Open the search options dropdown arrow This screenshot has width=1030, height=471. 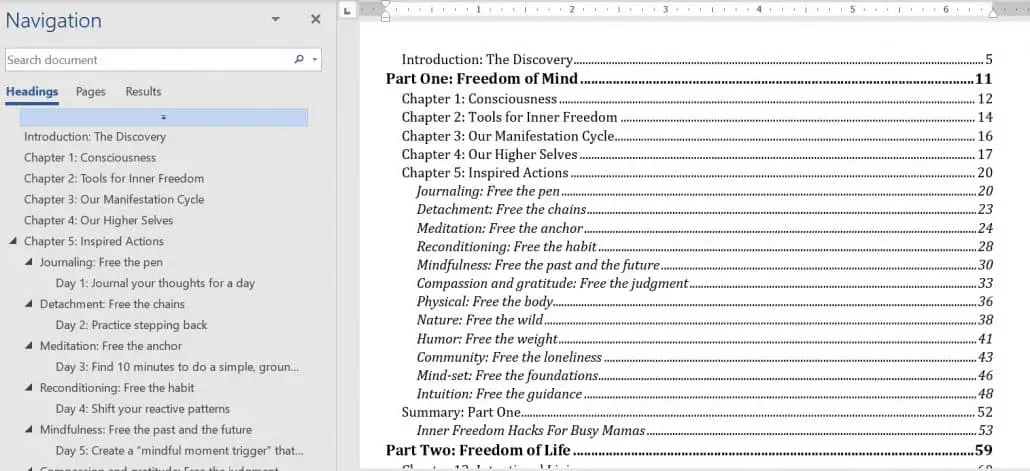[x=315, y=60]
